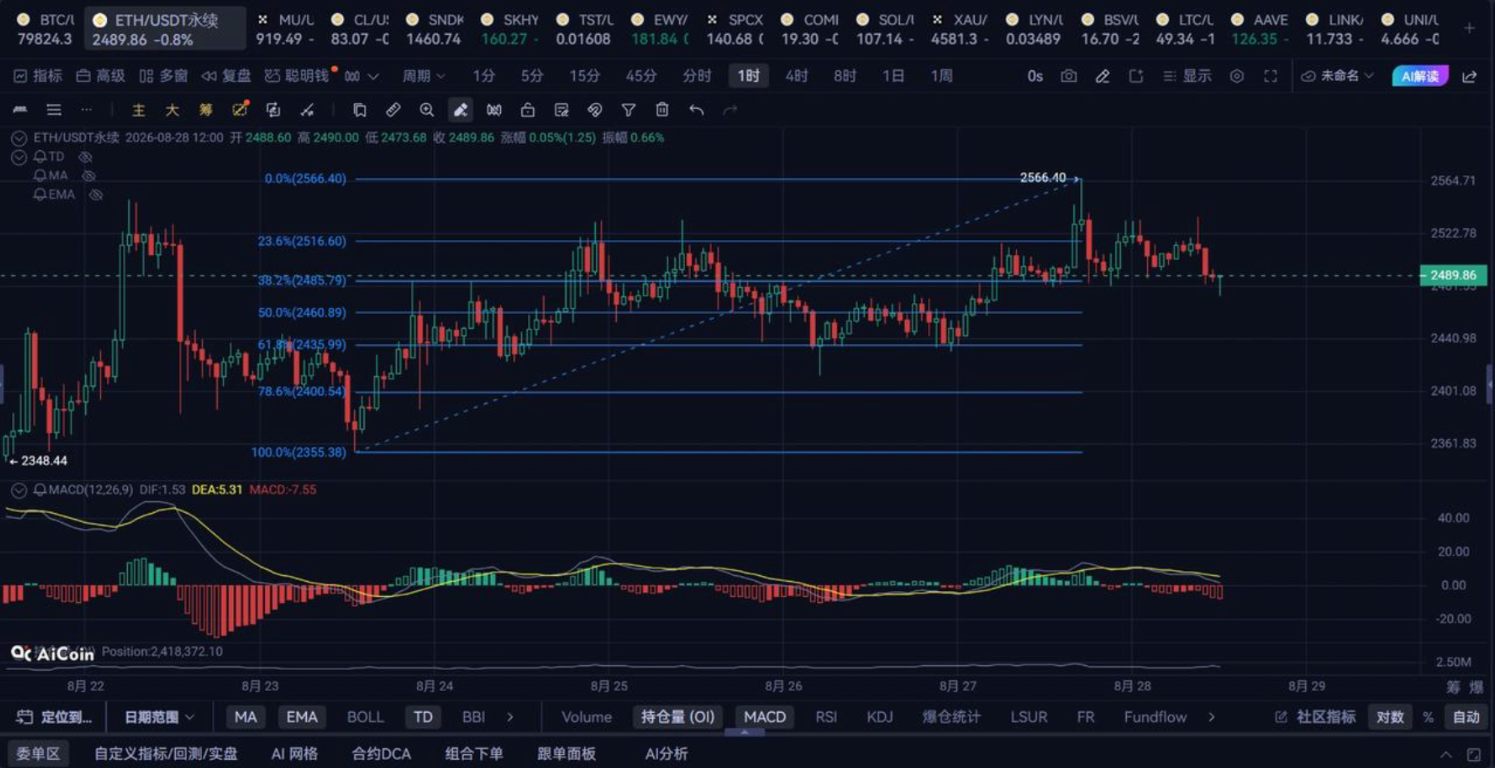This screenshot has height=768, width=1495.
Task: Toggle the MACD sub-indicator chip
Action: coord(764,717)
